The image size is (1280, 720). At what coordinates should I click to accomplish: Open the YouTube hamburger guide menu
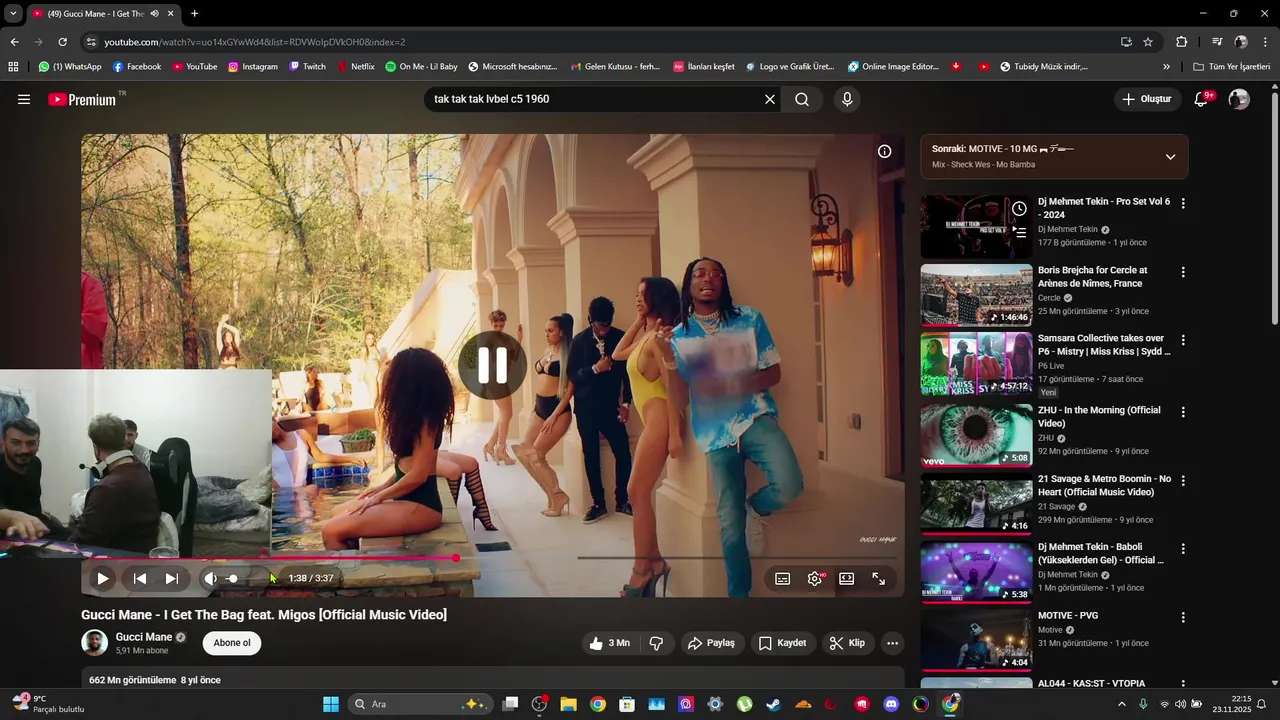click(x=24, y=99)
